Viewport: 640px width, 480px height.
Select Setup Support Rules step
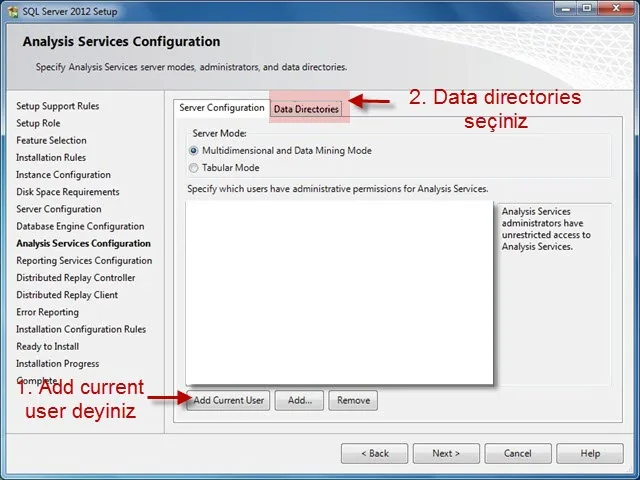58,106
